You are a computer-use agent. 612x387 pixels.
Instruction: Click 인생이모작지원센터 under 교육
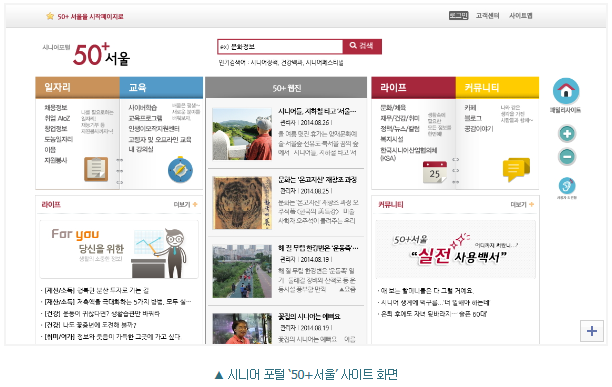(154, 128)
